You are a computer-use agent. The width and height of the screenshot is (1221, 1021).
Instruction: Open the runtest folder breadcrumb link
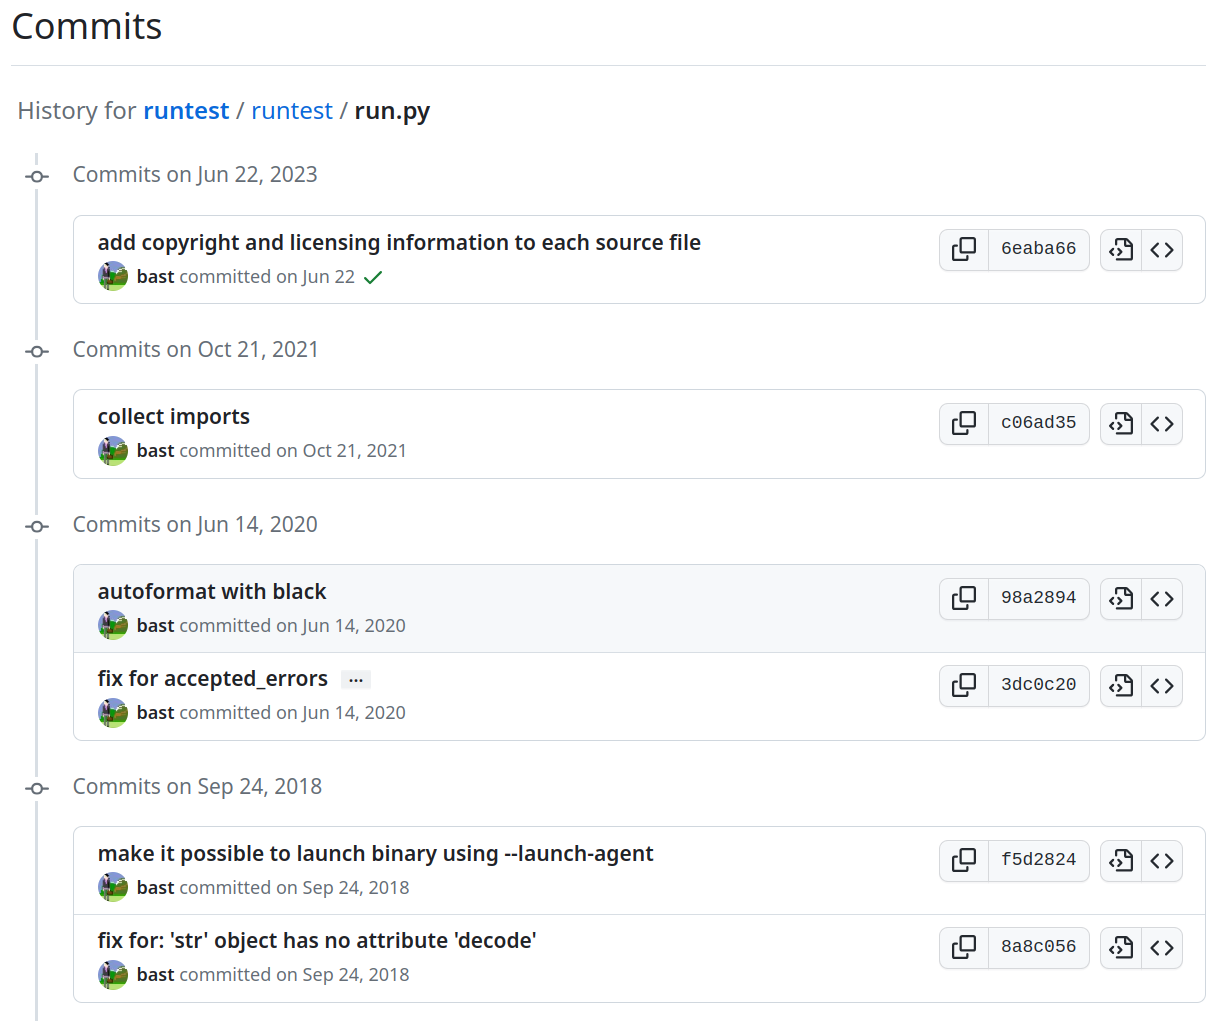coord(292,110)
